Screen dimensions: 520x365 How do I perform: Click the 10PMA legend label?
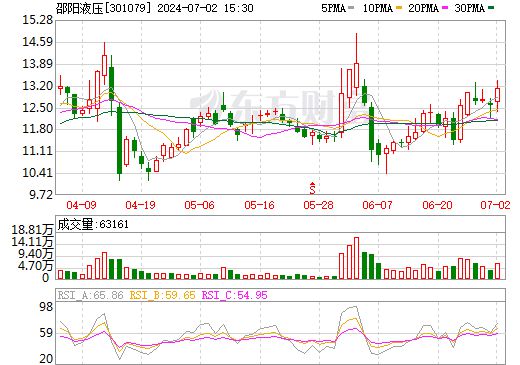click(x=377, y=8)
